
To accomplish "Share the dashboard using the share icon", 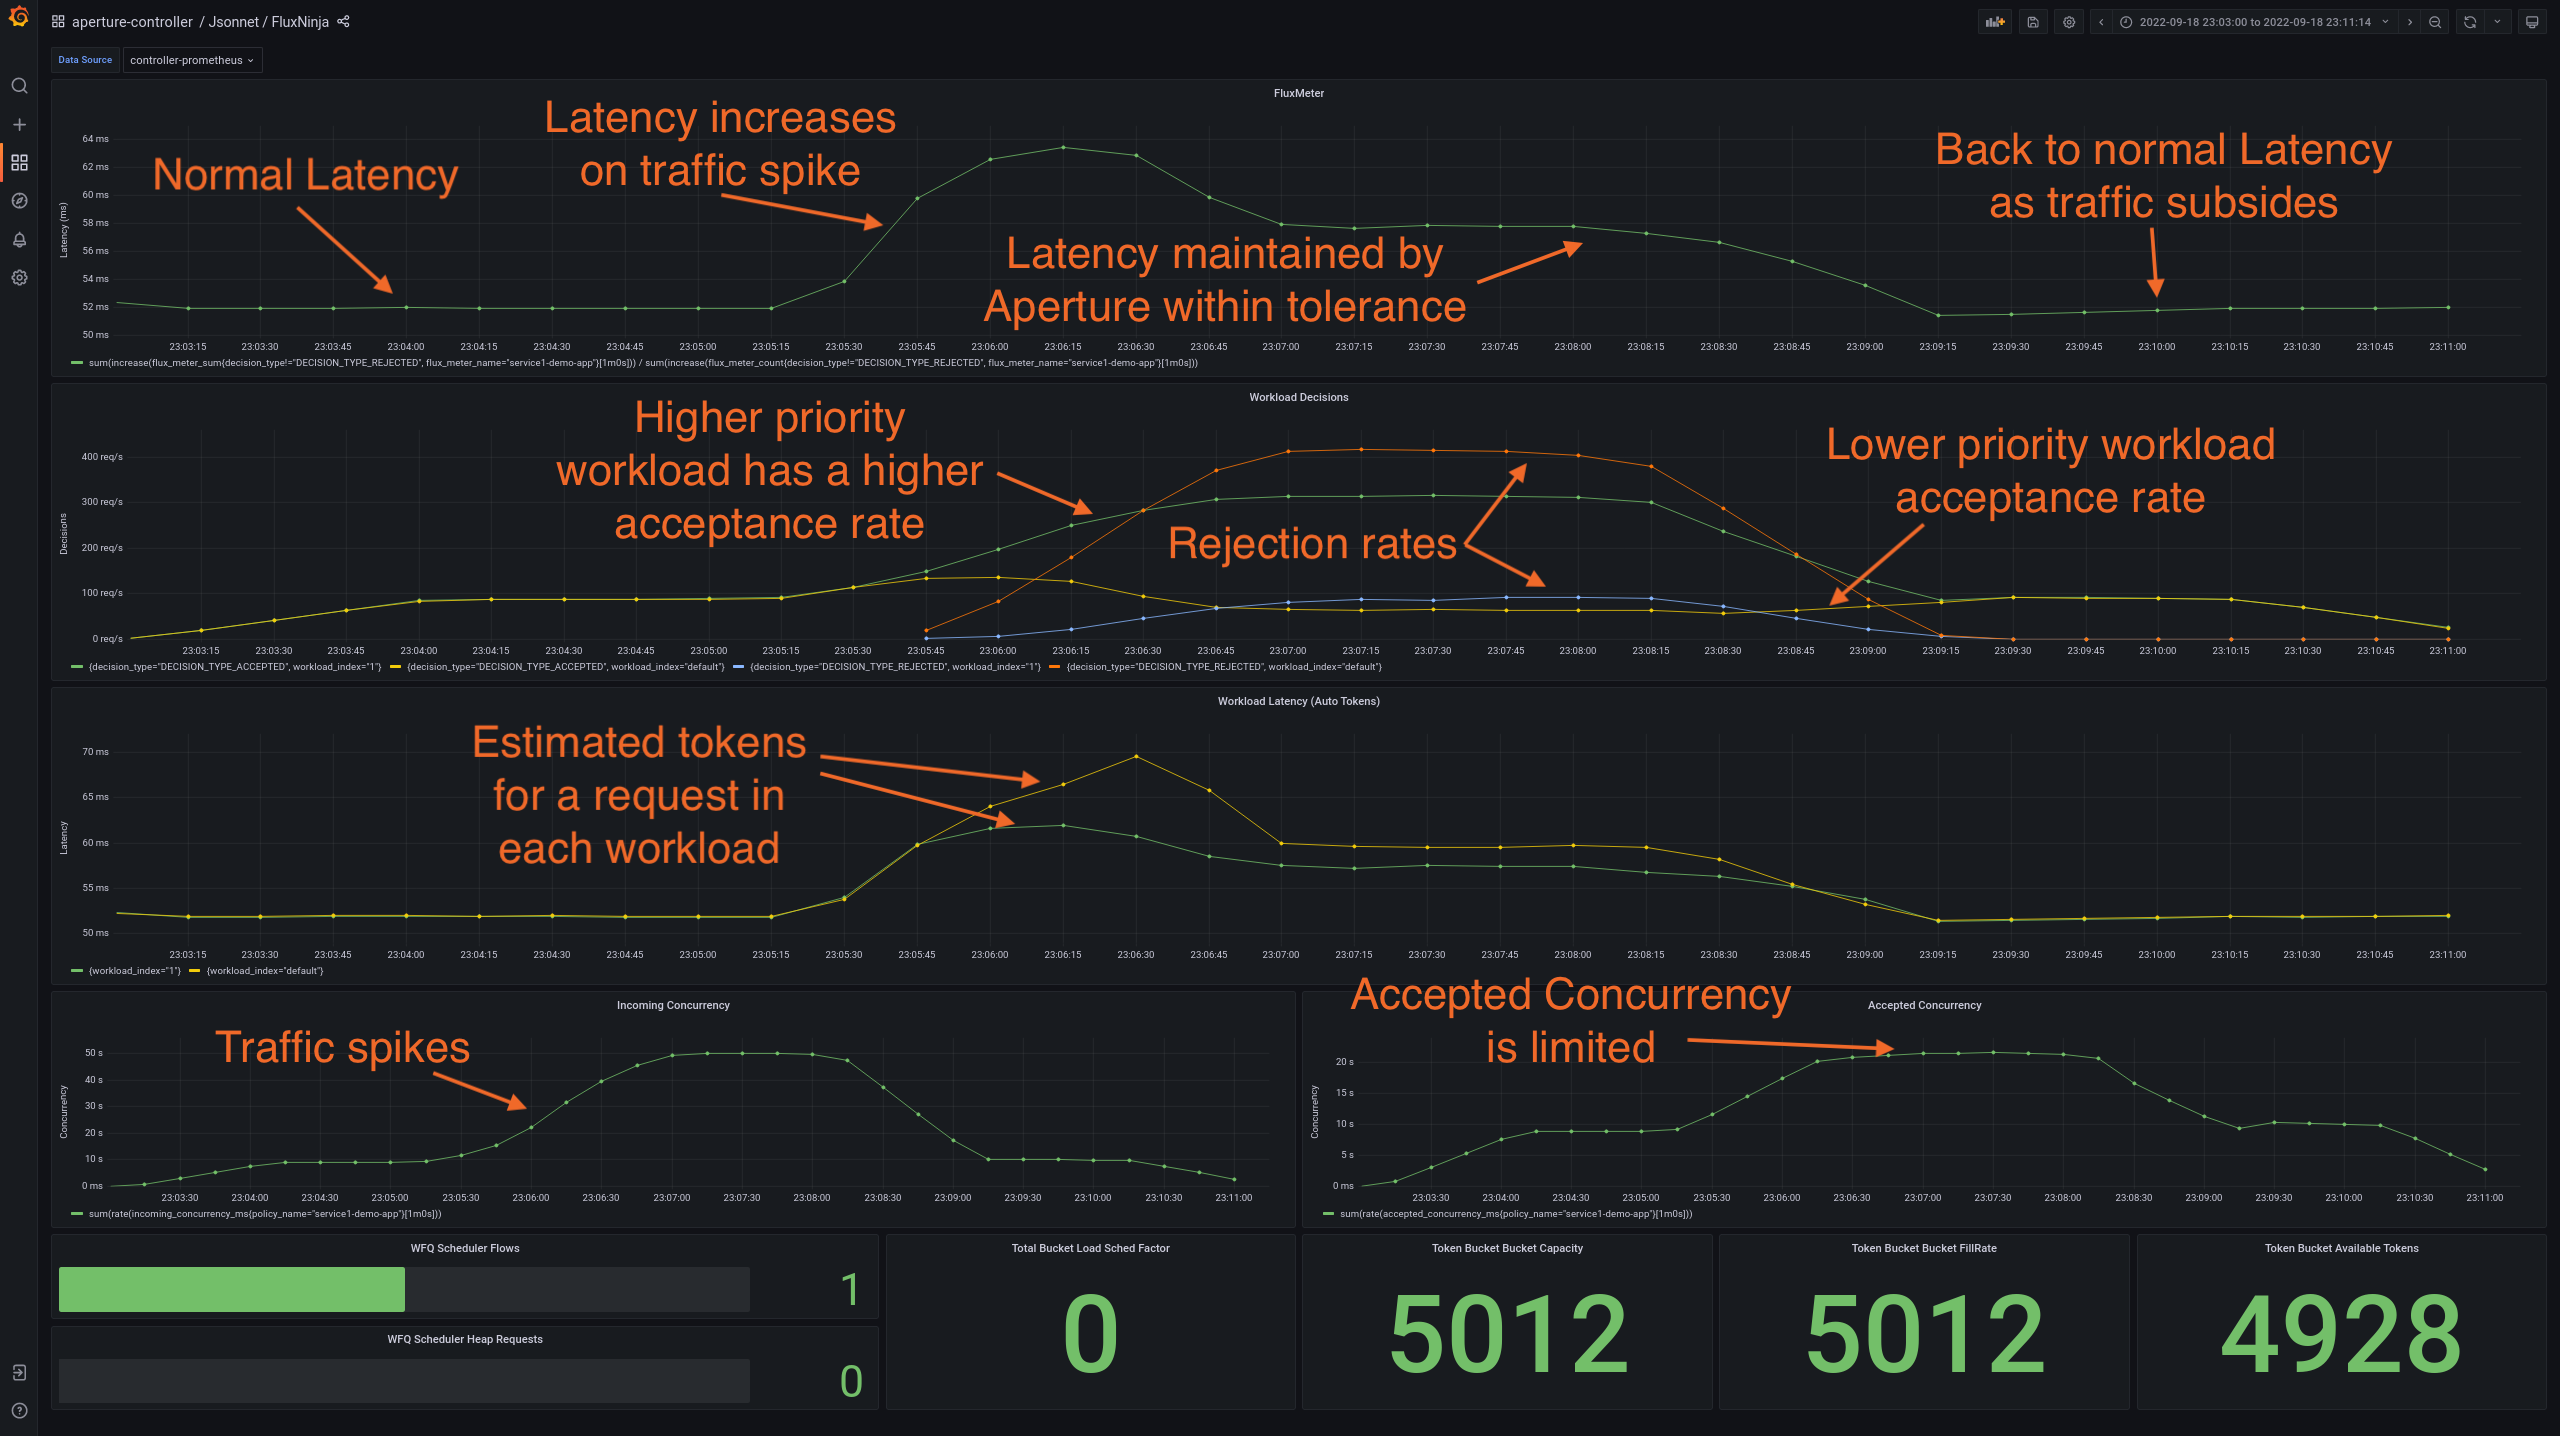I will (344, 21).
